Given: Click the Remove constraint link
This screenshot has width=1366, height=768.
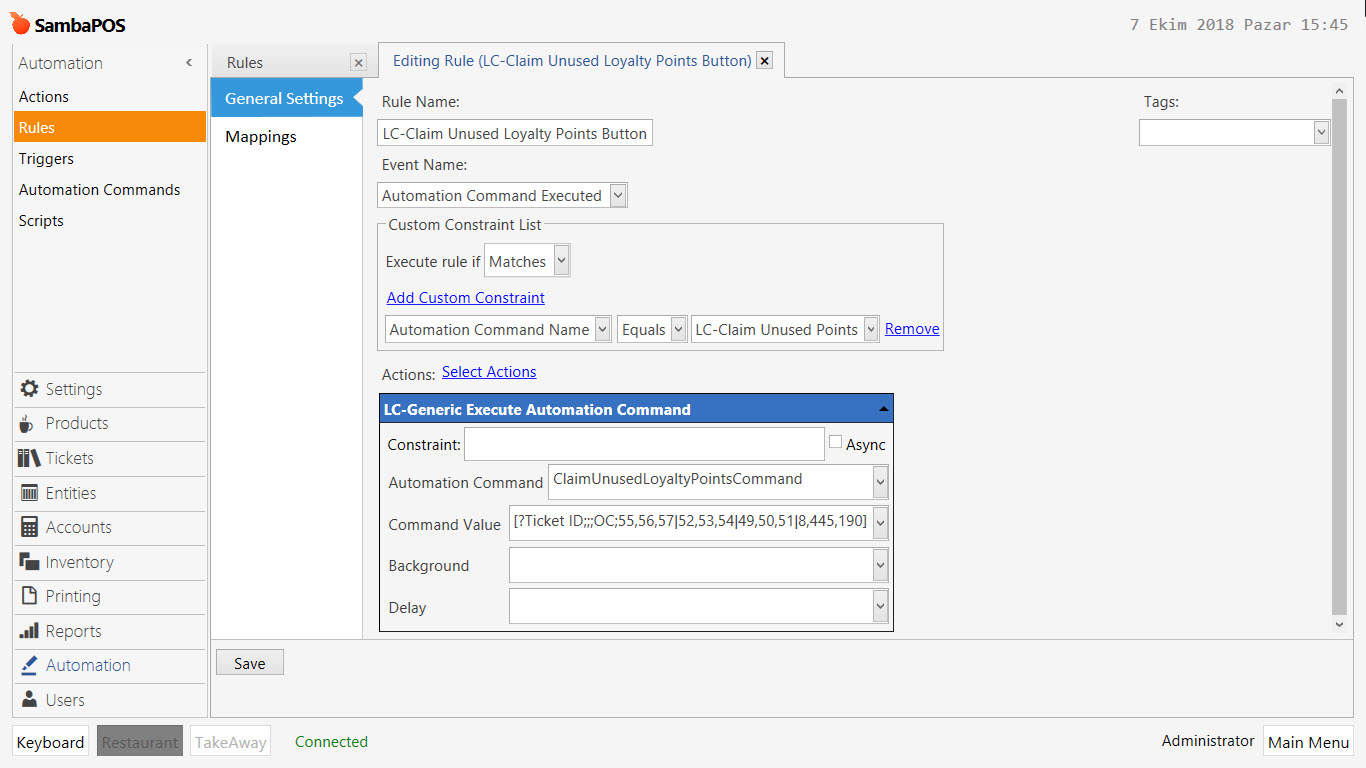Looking at the screenshot, I should click(912, 329).
